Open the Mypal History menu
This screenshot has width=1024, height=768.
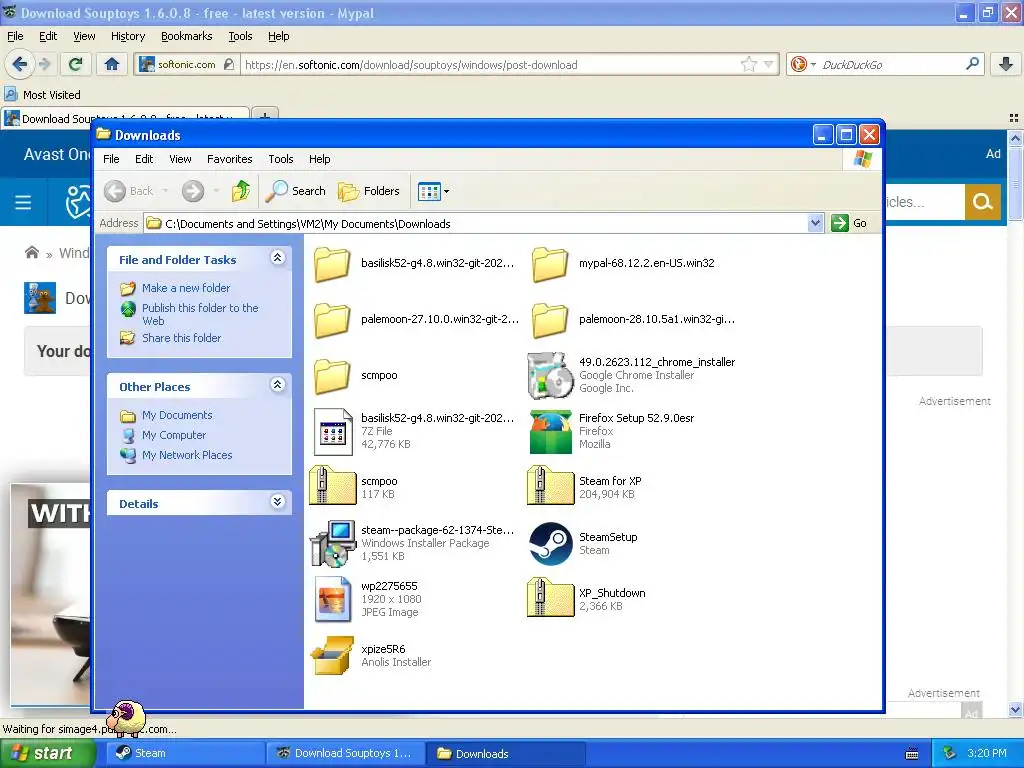[127, 37]
